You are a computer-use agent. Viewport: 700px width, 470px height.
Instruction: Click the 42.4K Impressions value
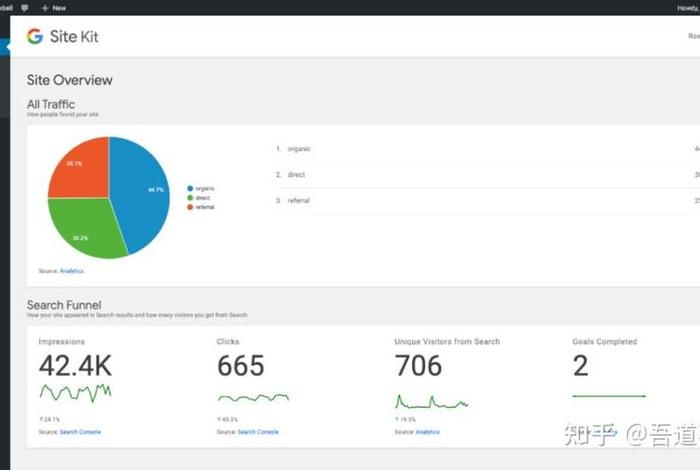tap(75, 366)
